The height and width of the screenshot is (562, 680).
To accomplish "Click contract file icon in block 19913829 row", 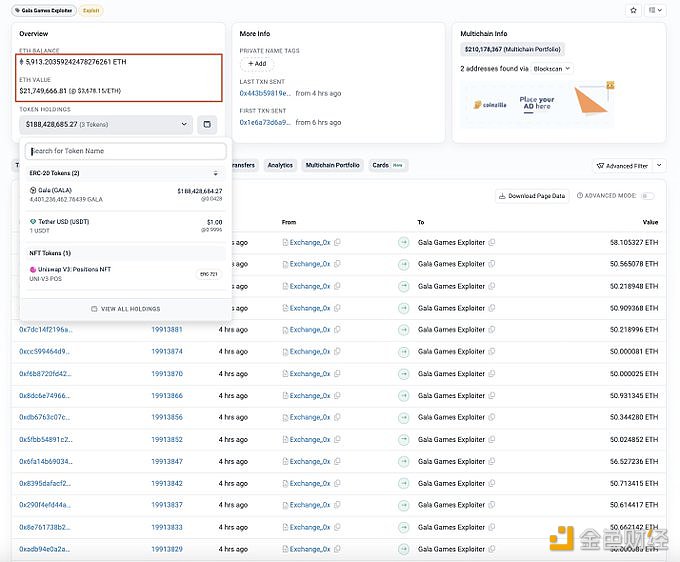I will [285, 549].
